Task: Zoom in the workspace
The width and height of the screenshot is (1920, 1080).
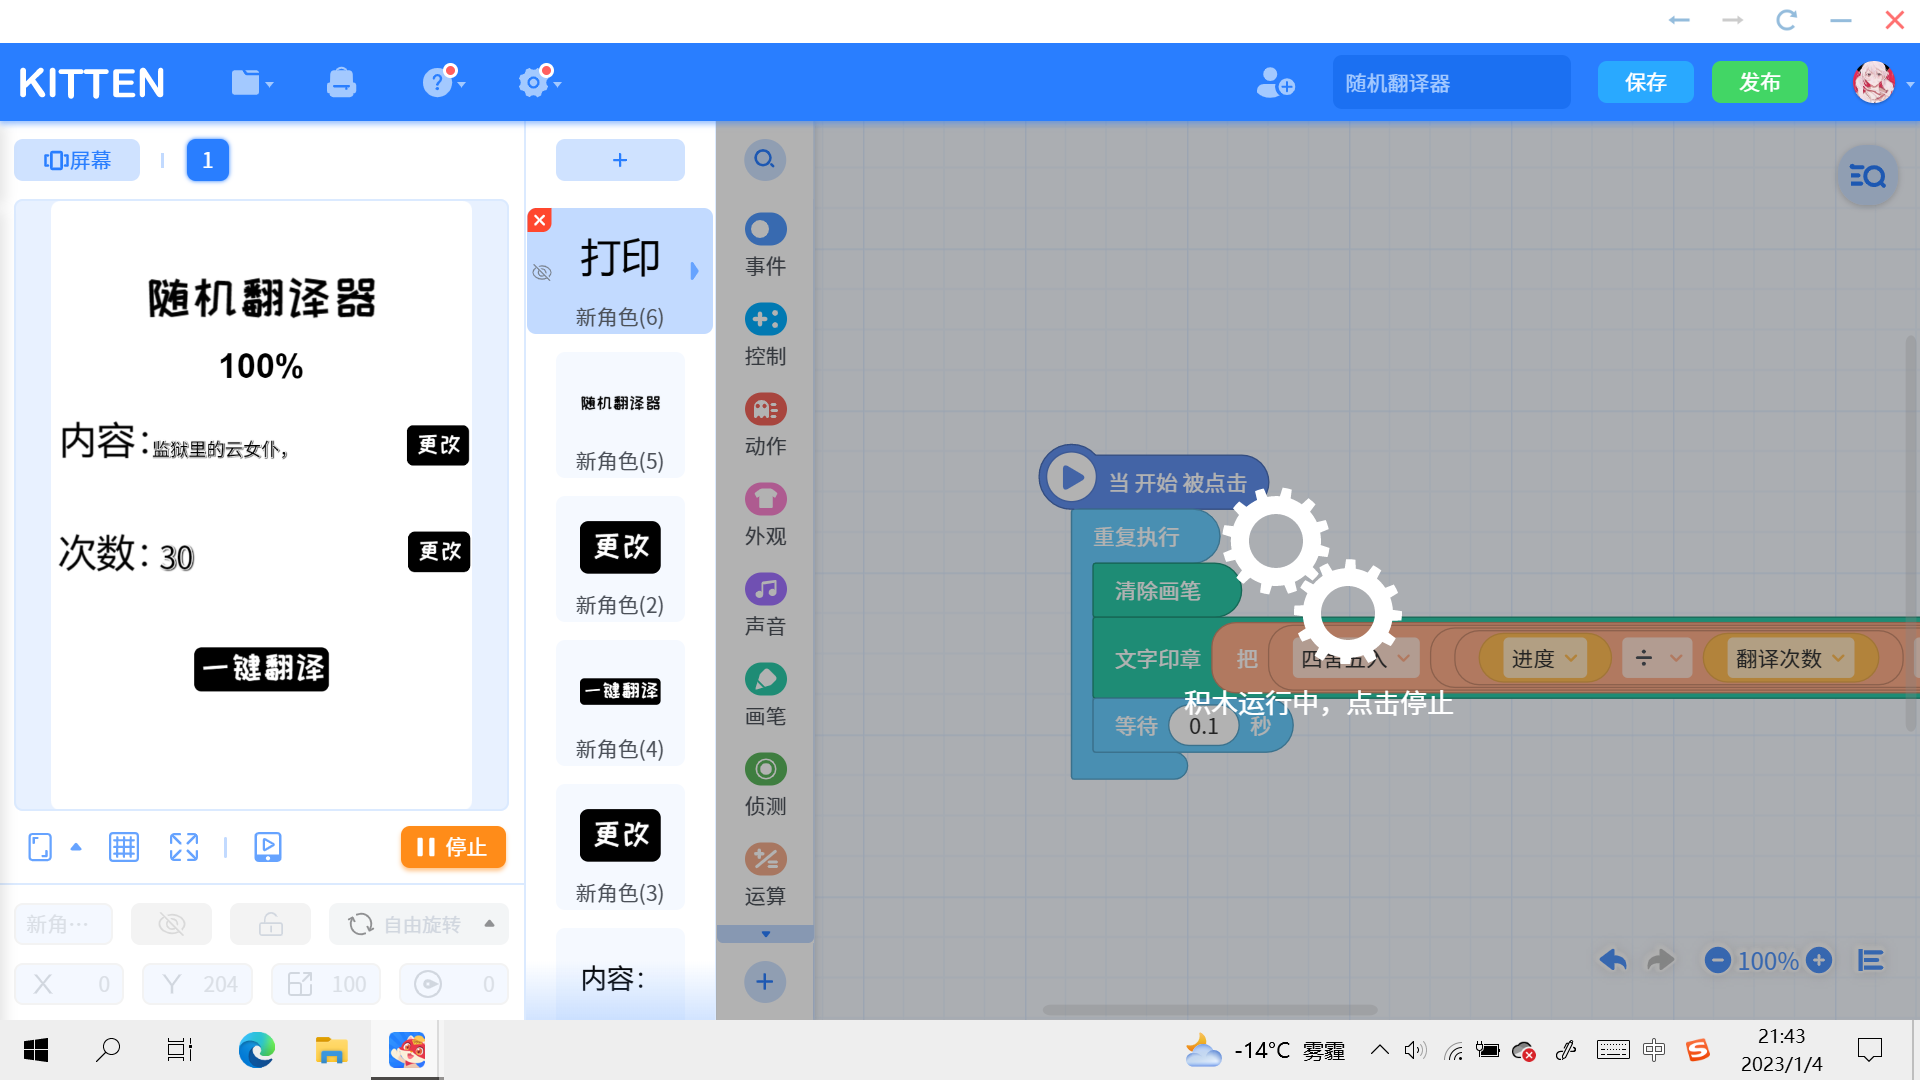Action: pyautogui.click(x=1819, y=961)
